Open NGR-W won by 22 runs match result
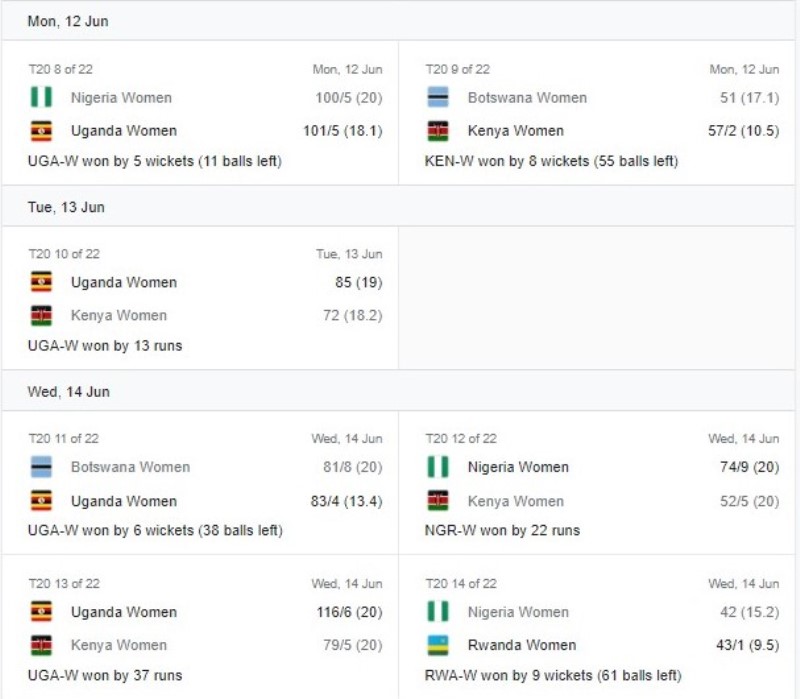 502,531
